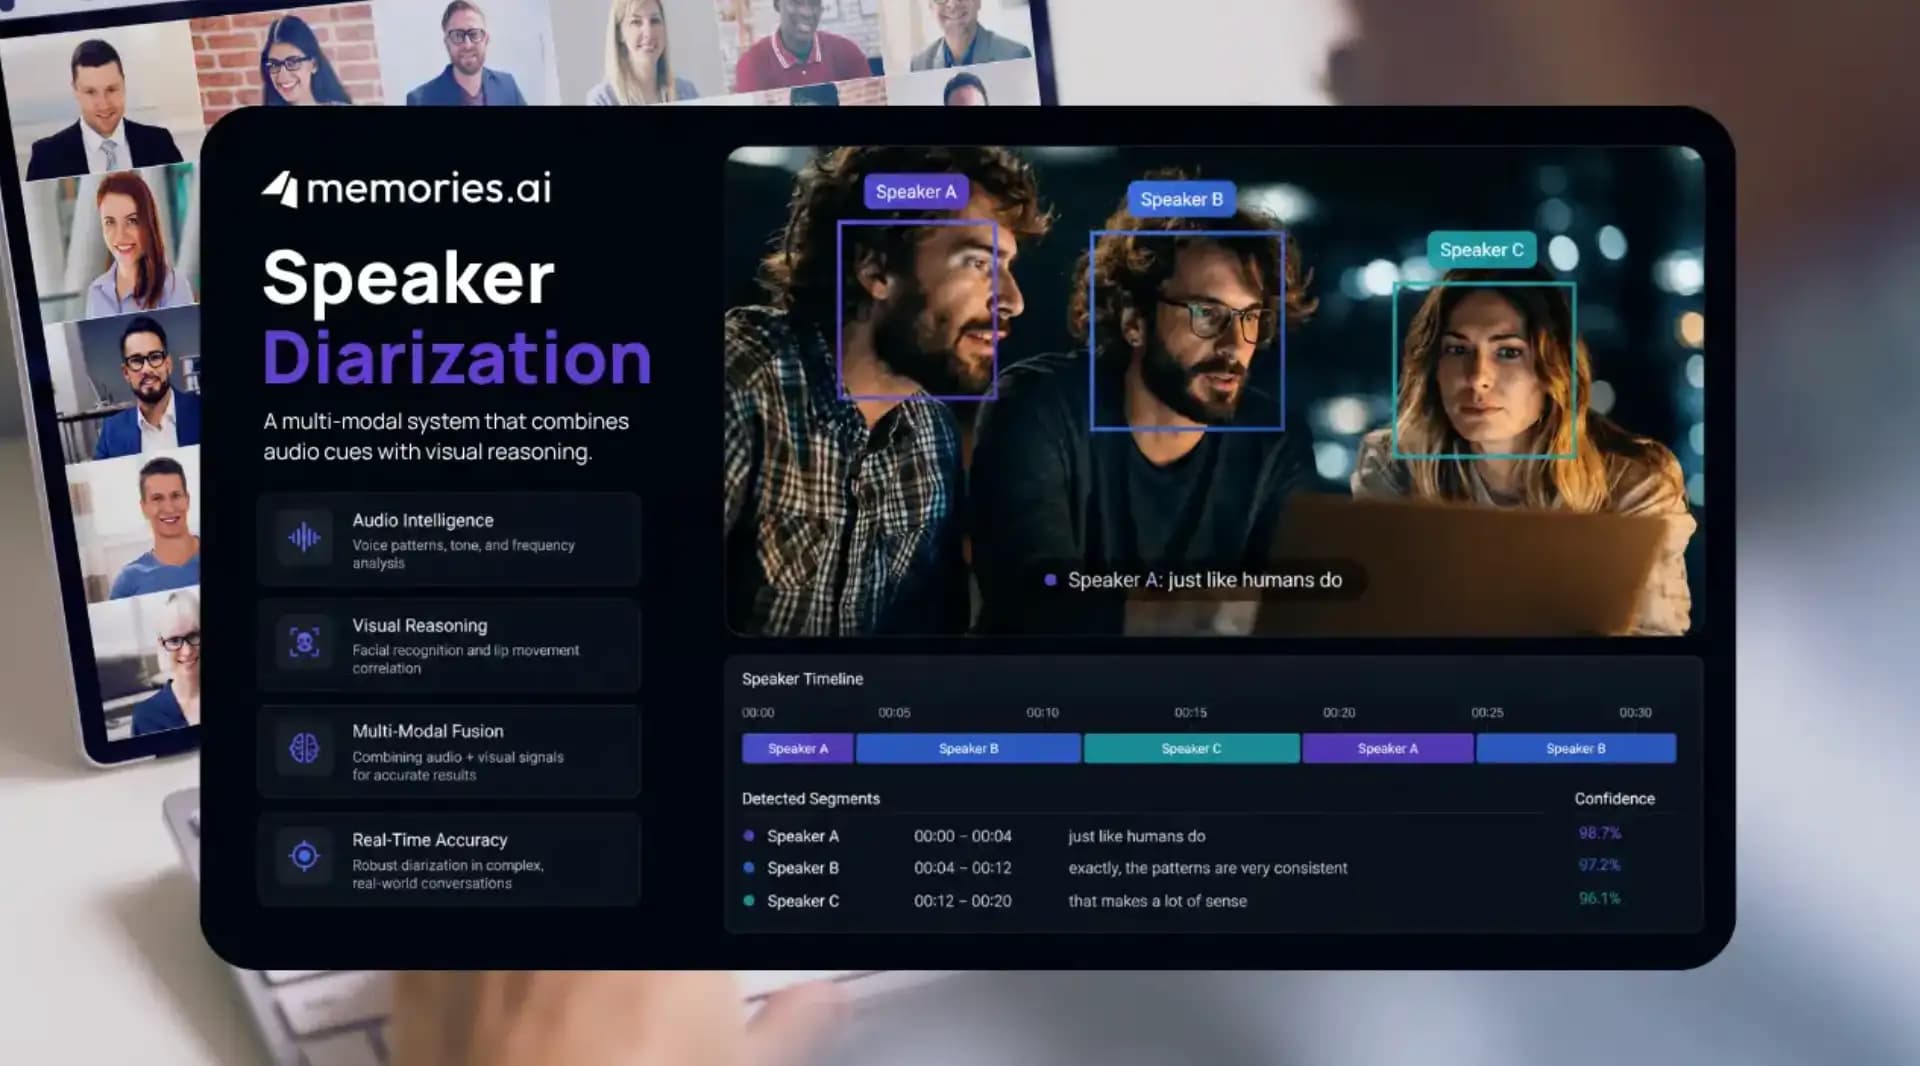Click the 00:30 timeline tick label
This screenshot has width=1920, height=1066.
pyautogui.click(x=1635, y=713)
